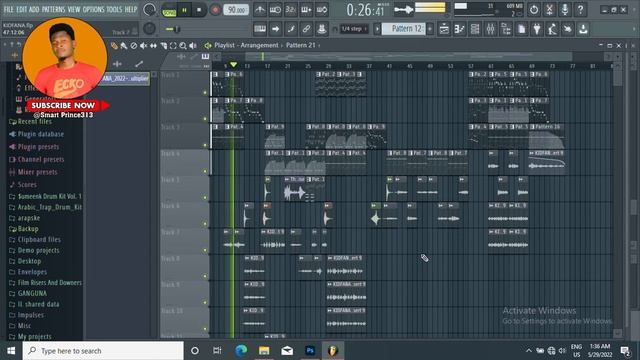The width and height of the screenshot is (640, 360).
Task: Open the tempo tapper icon
Action: pos(553,29)
